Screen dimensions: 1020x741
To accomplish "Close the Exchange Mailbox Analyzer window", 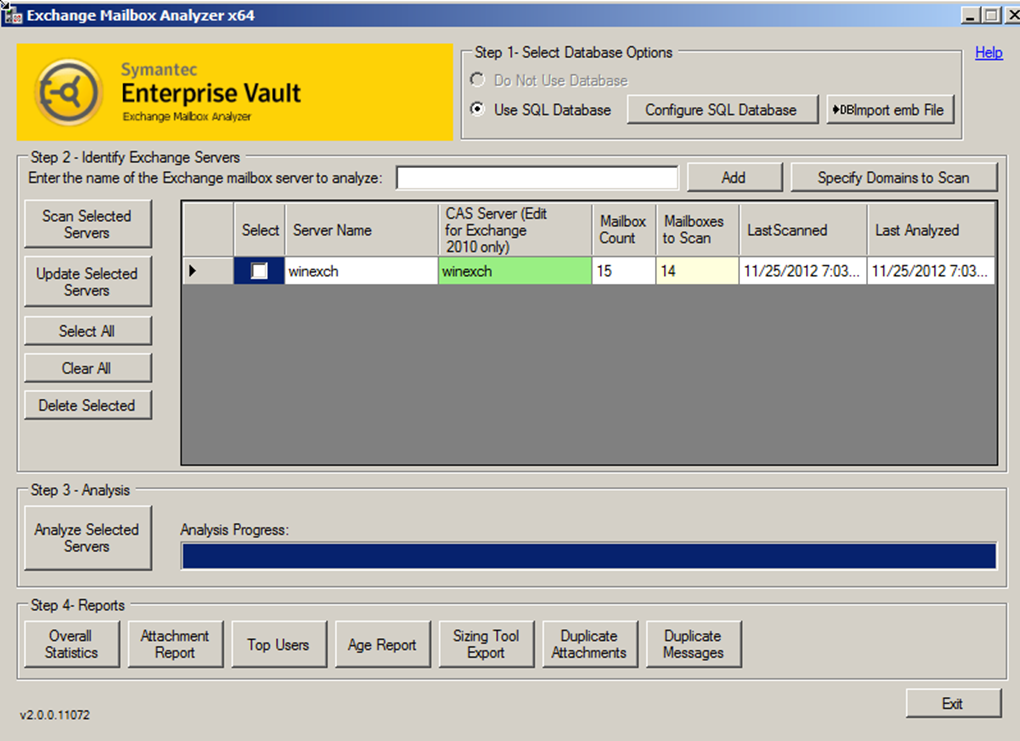I will 1012,15.
